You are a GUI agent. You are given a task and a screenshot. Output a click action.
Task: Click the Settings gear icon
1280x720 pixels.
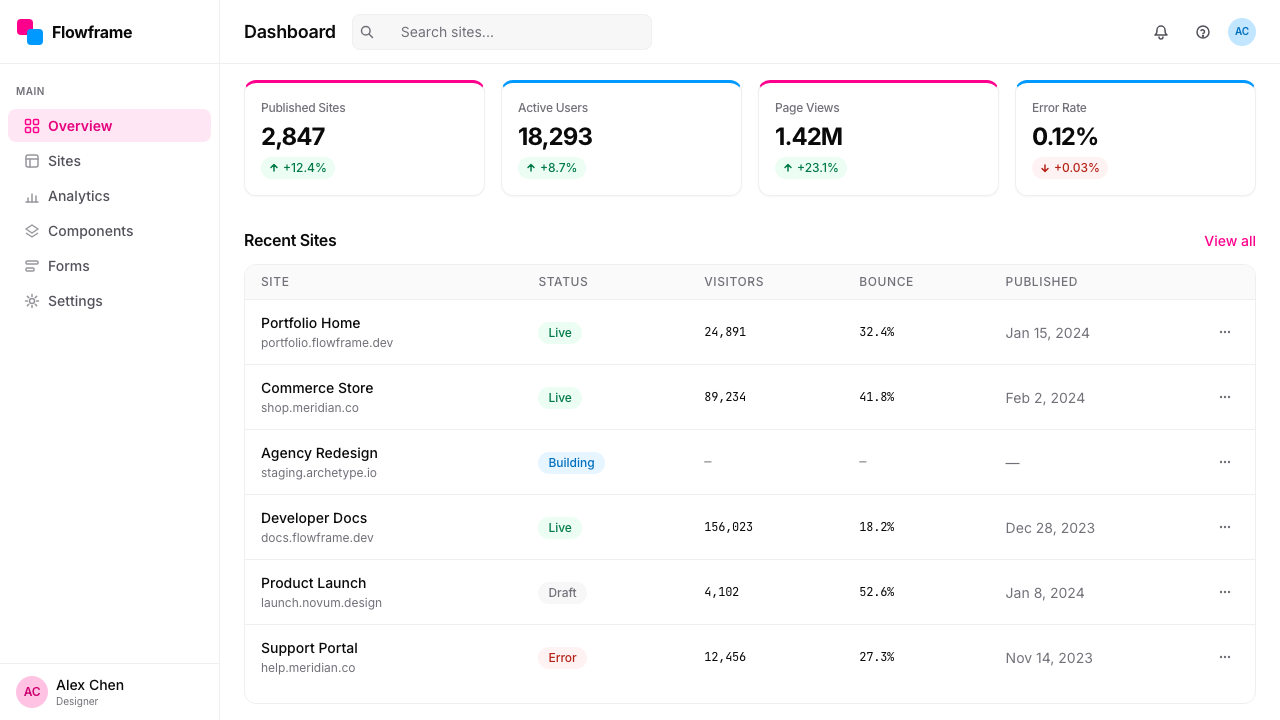(32, 301)
